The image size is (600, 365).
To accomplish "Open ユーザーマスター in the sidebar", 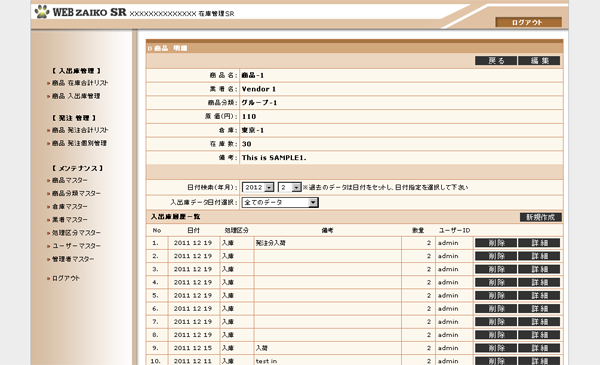I will pyautogui.click(x=76, y=246).
